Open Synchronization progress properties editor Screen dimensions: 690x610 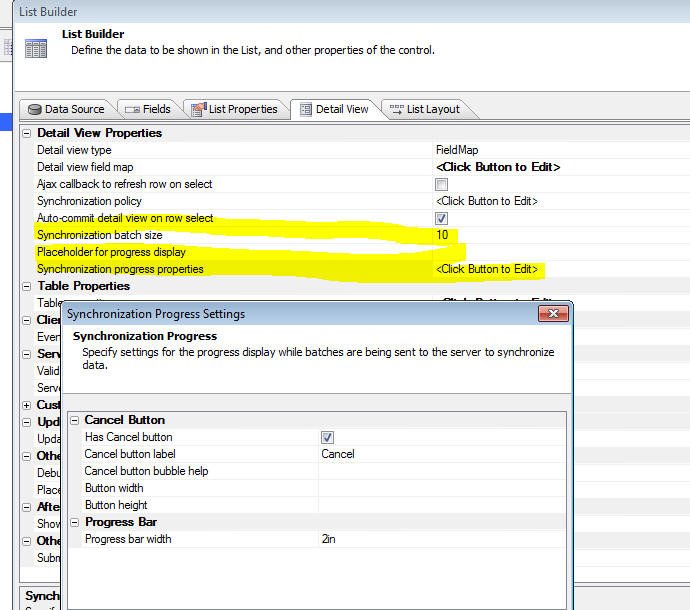point(487,269)
